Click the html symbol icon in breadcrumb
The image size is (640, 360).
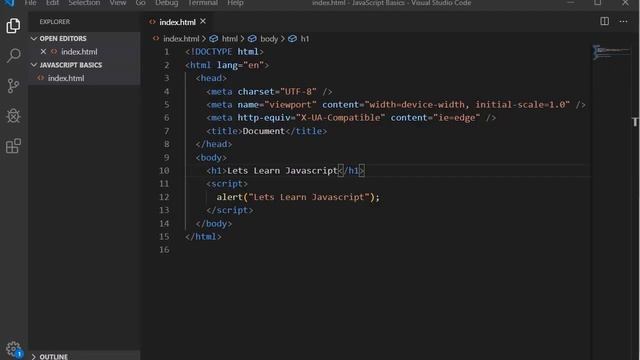coord(213,39)
